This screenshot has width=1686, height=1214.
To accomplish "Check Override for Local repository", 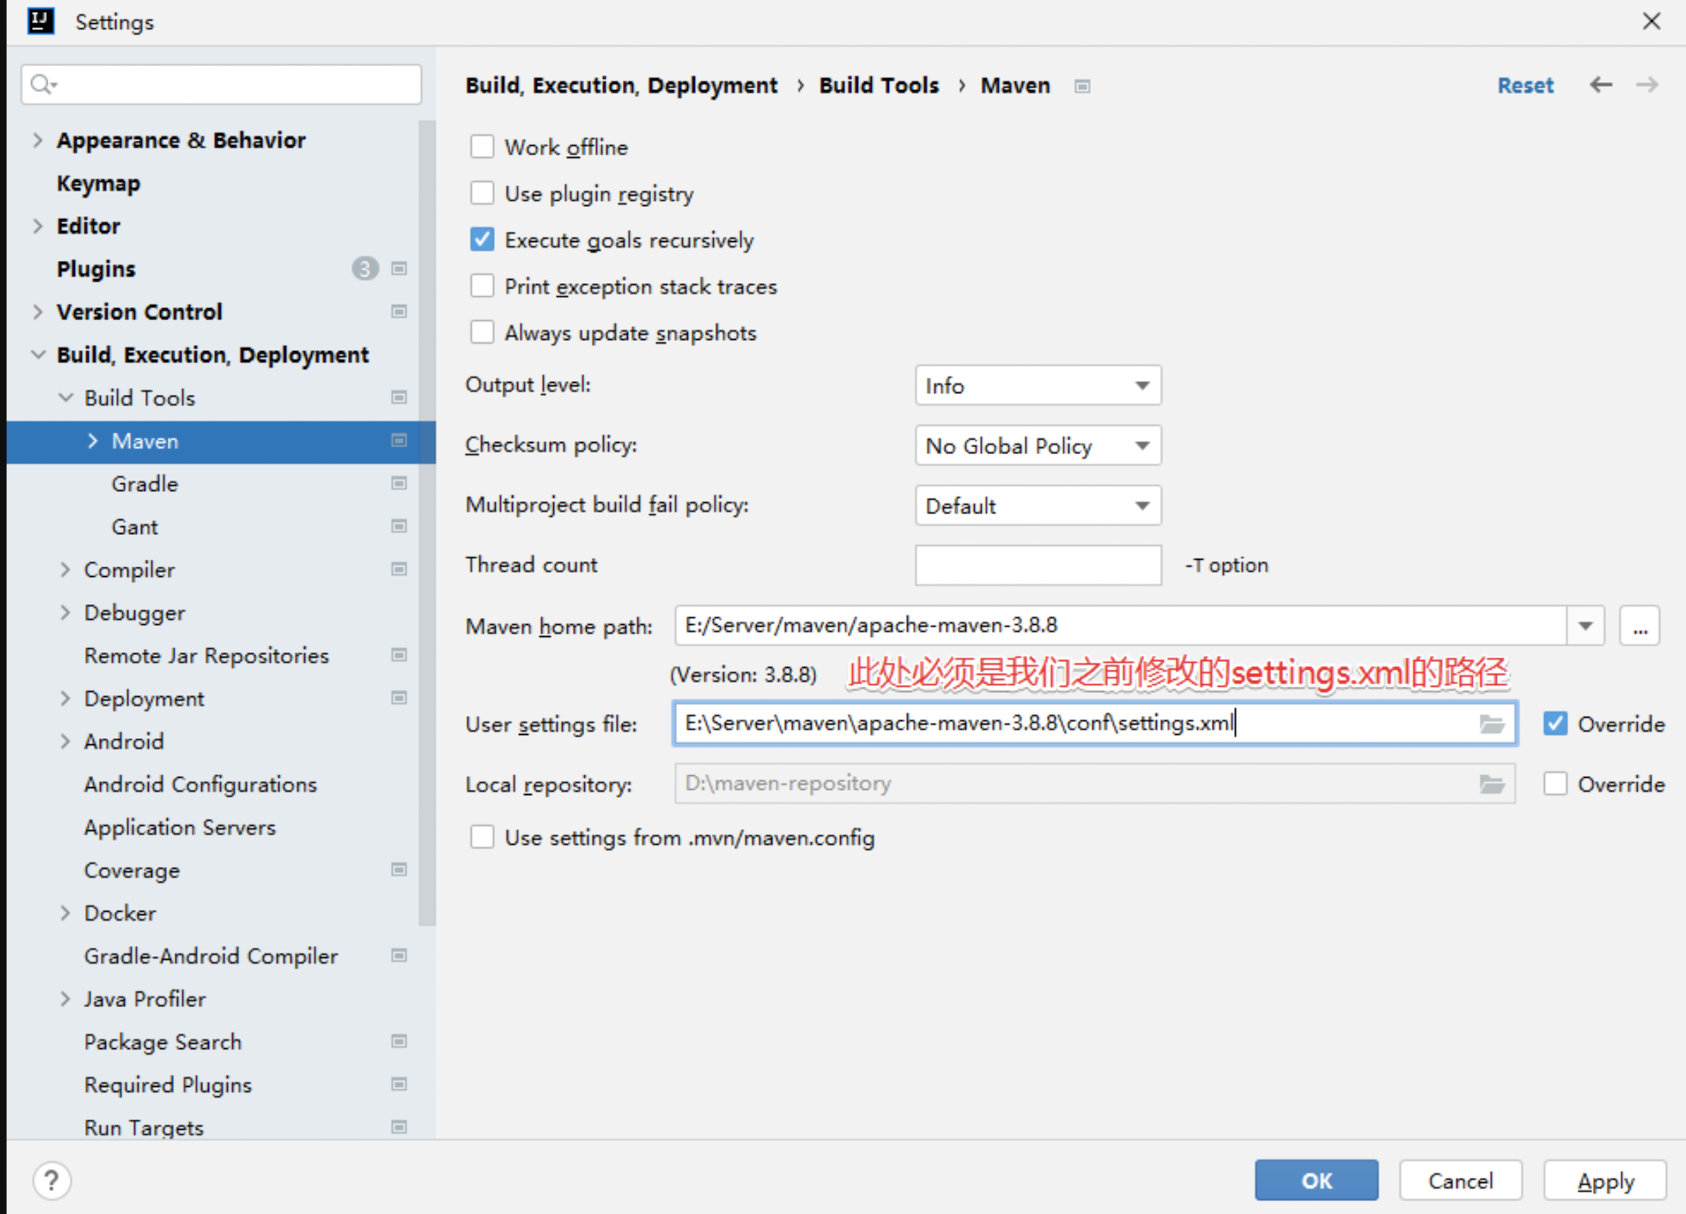I will 1555,784.
